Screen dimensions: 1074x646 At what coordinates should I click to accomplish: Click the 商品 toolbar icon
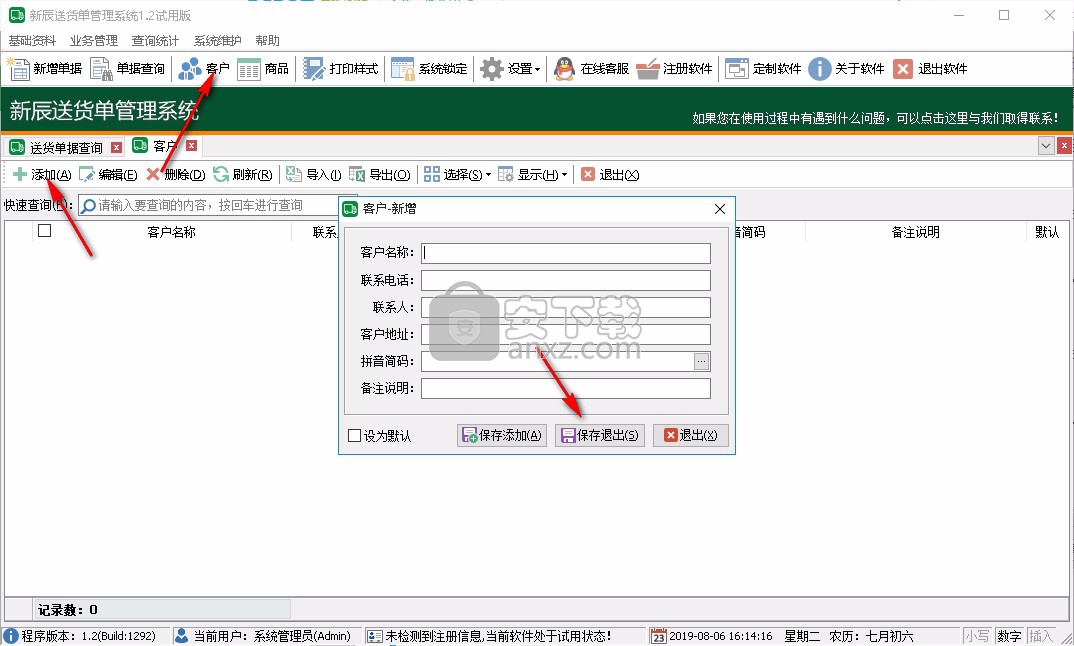coord(249,69)
